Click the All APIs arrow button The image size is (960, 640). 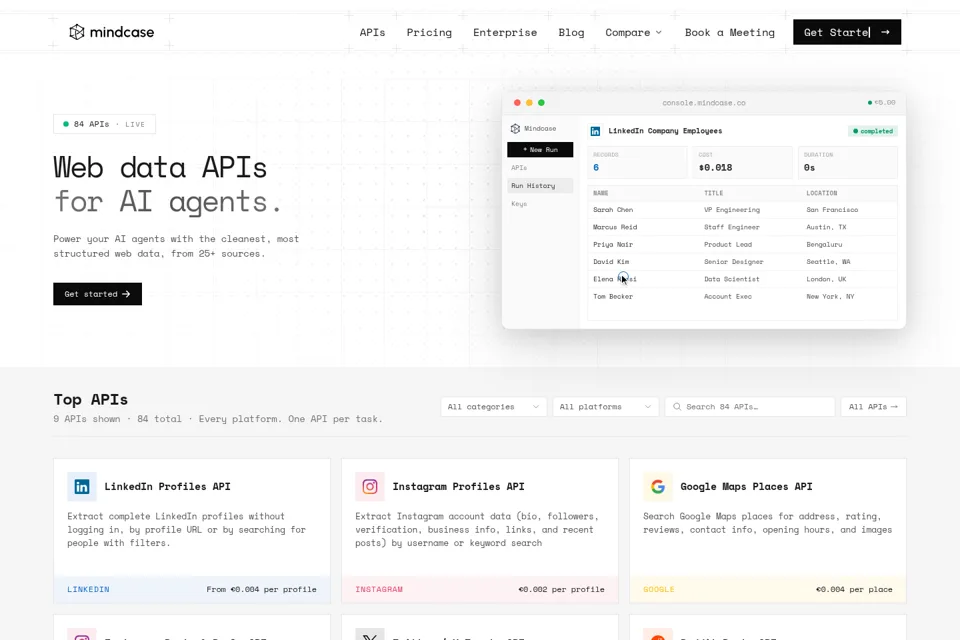point(874,407)
